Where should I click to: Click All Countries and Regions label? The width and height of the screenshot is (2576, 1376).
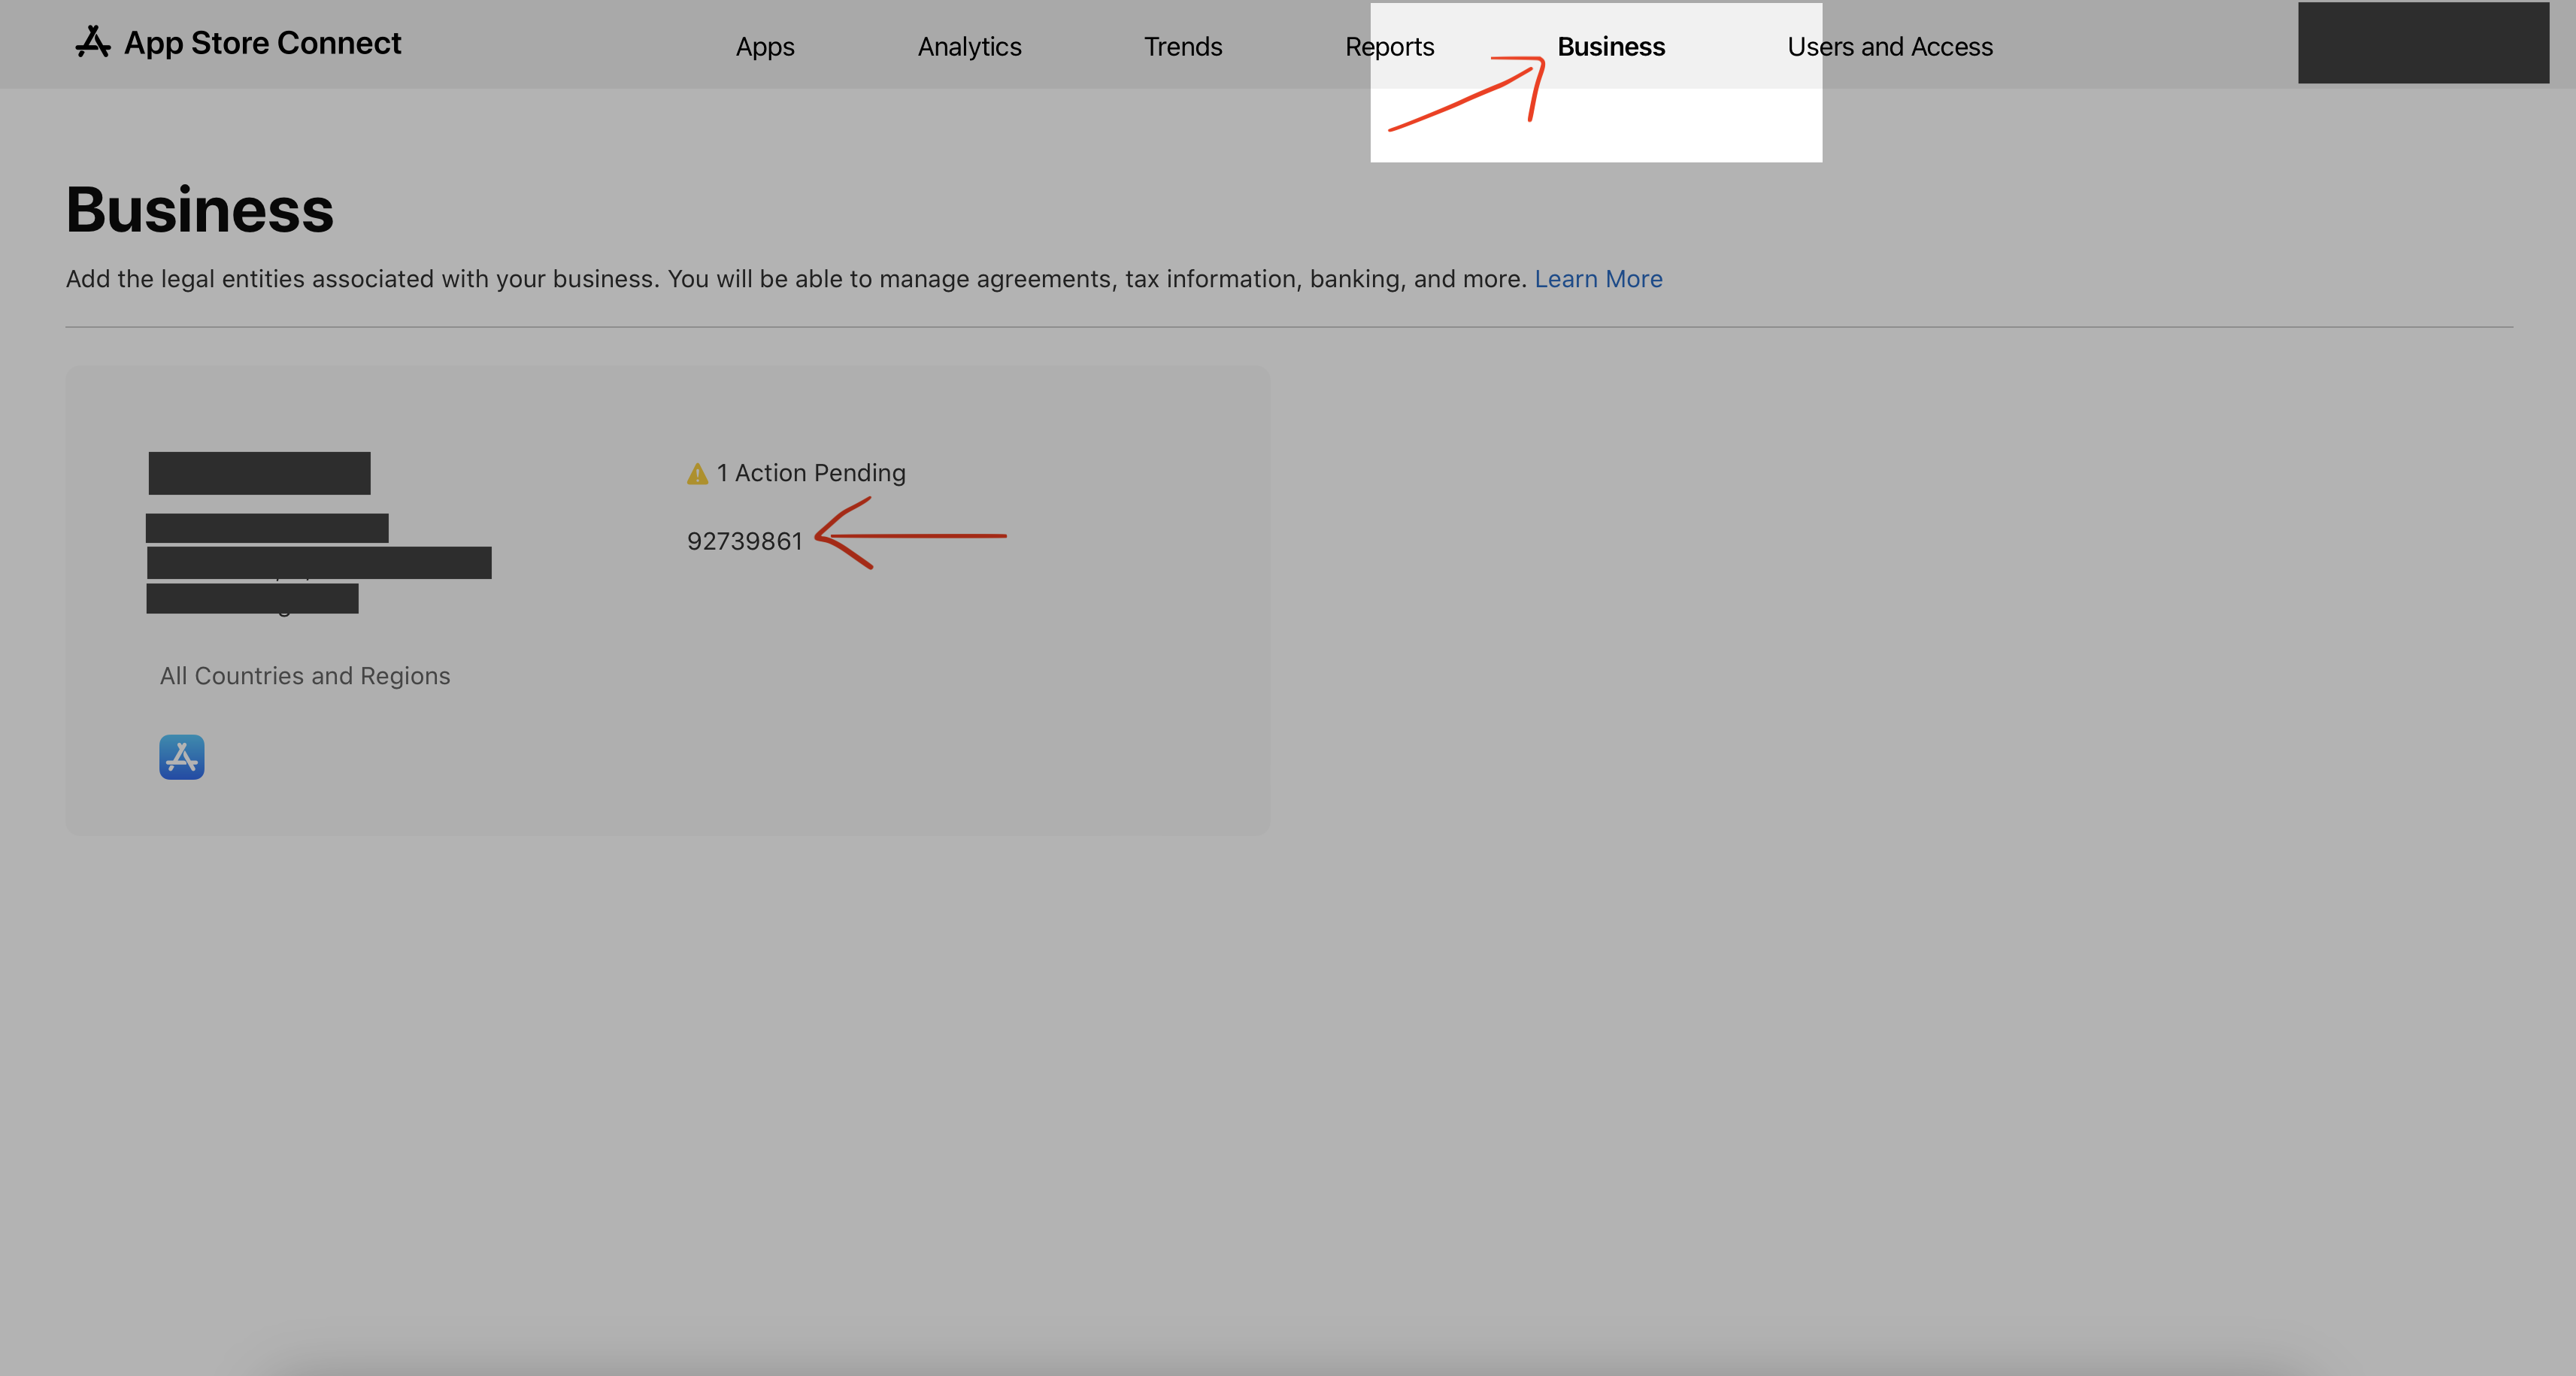point(305,676)
